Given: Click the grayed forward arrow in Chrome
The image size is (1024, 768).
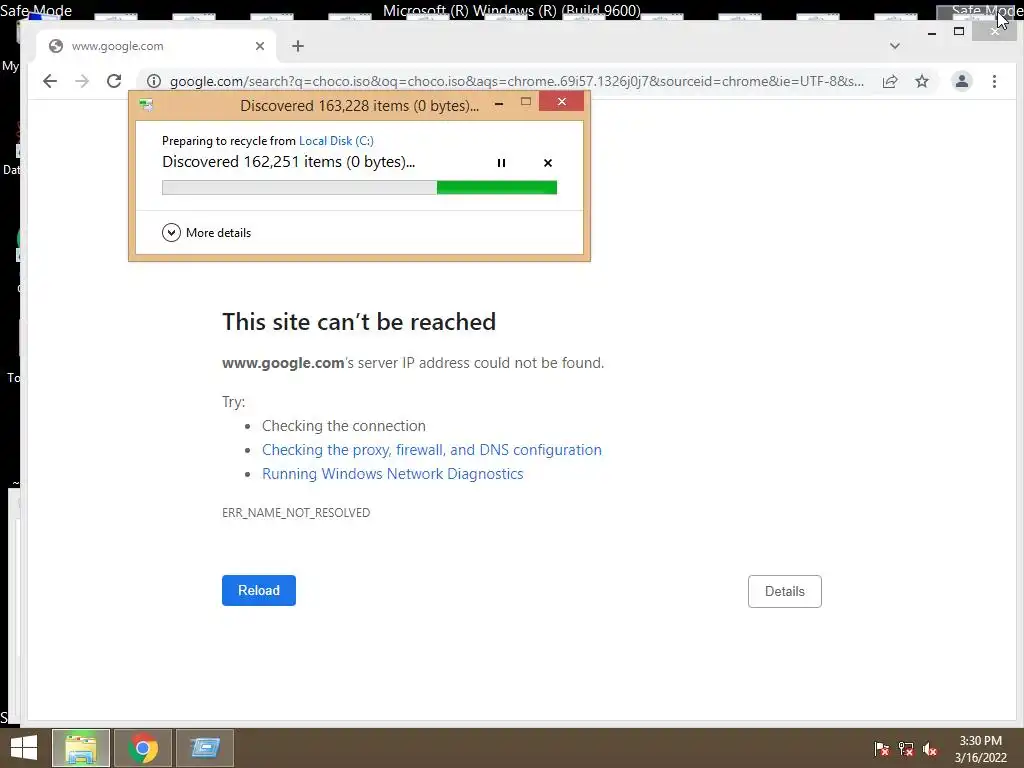Looking at the screenshot, I should click(82, 81).
